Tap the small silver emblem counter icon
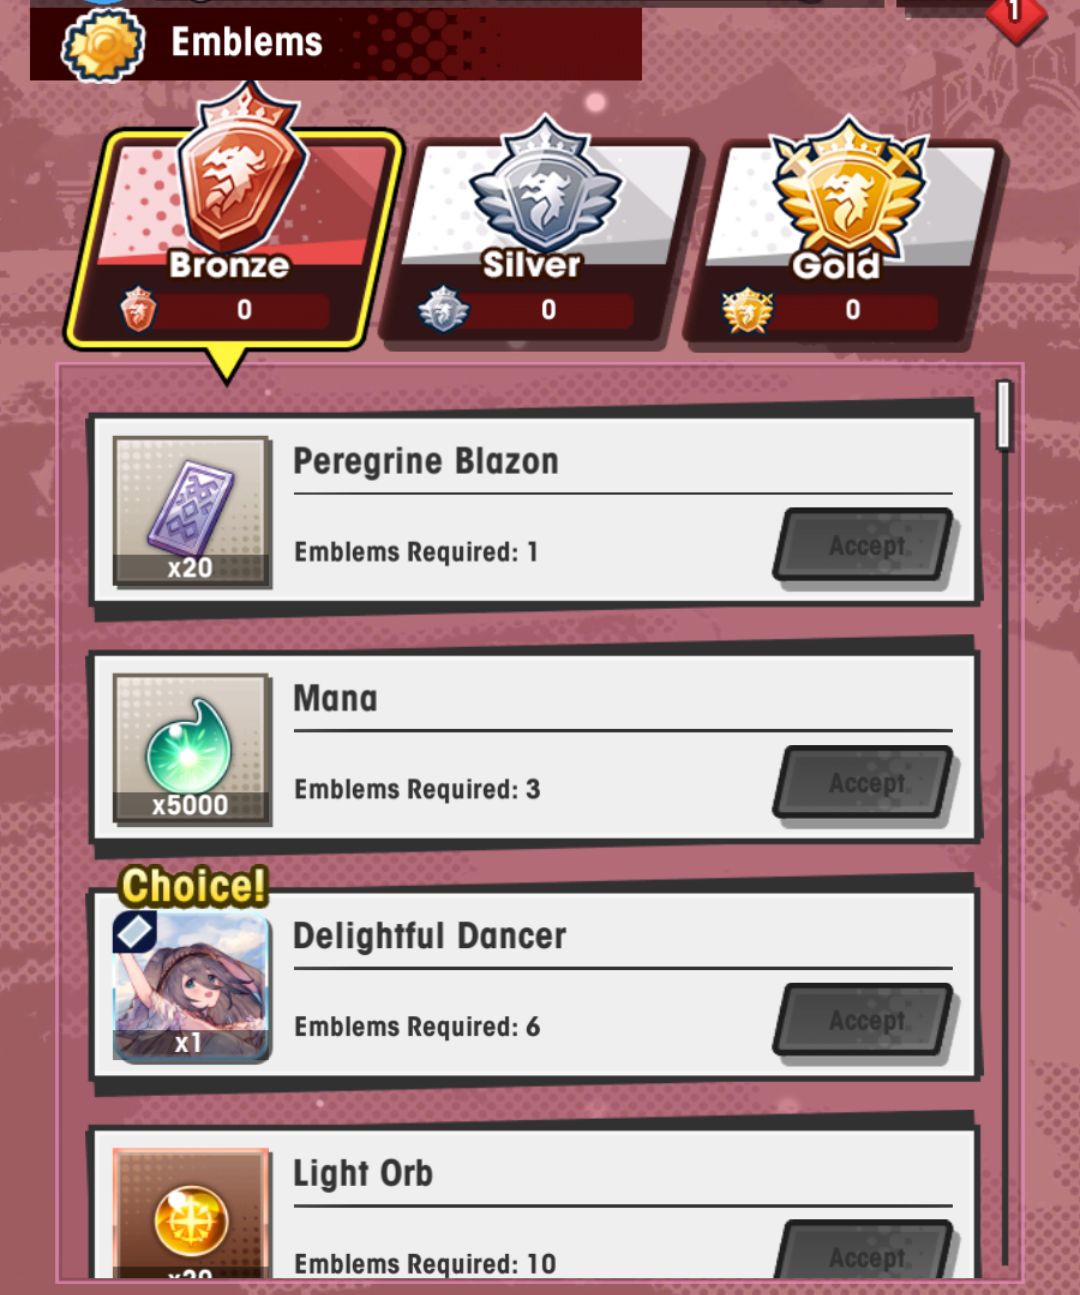The height and width of the screenshot is (1295, 1080). [443, 309]
